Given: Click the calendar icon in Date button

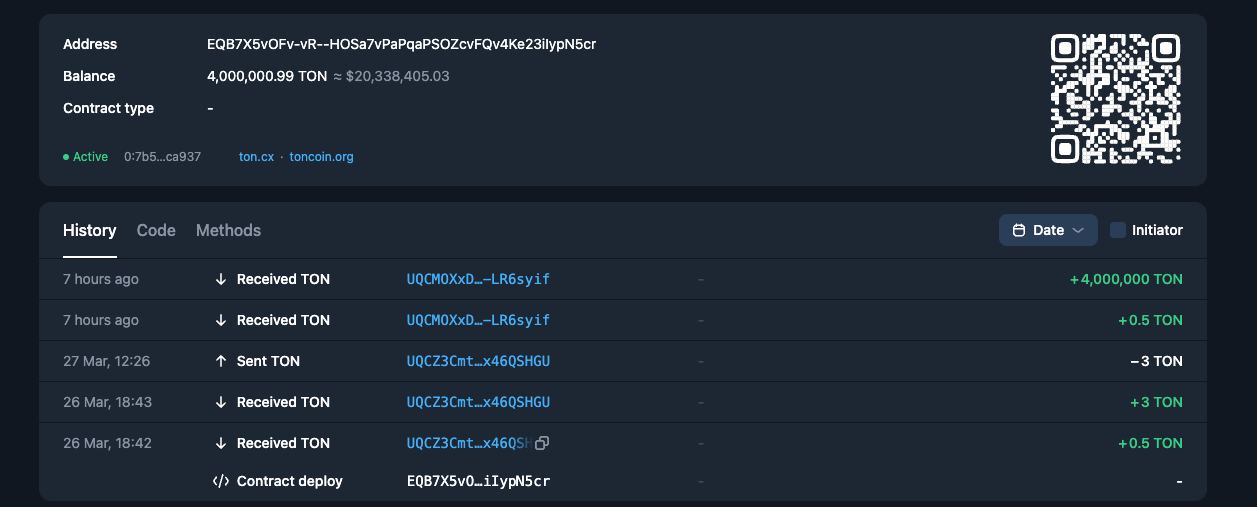Looking at the screenshot, I should click(1019, 230).
